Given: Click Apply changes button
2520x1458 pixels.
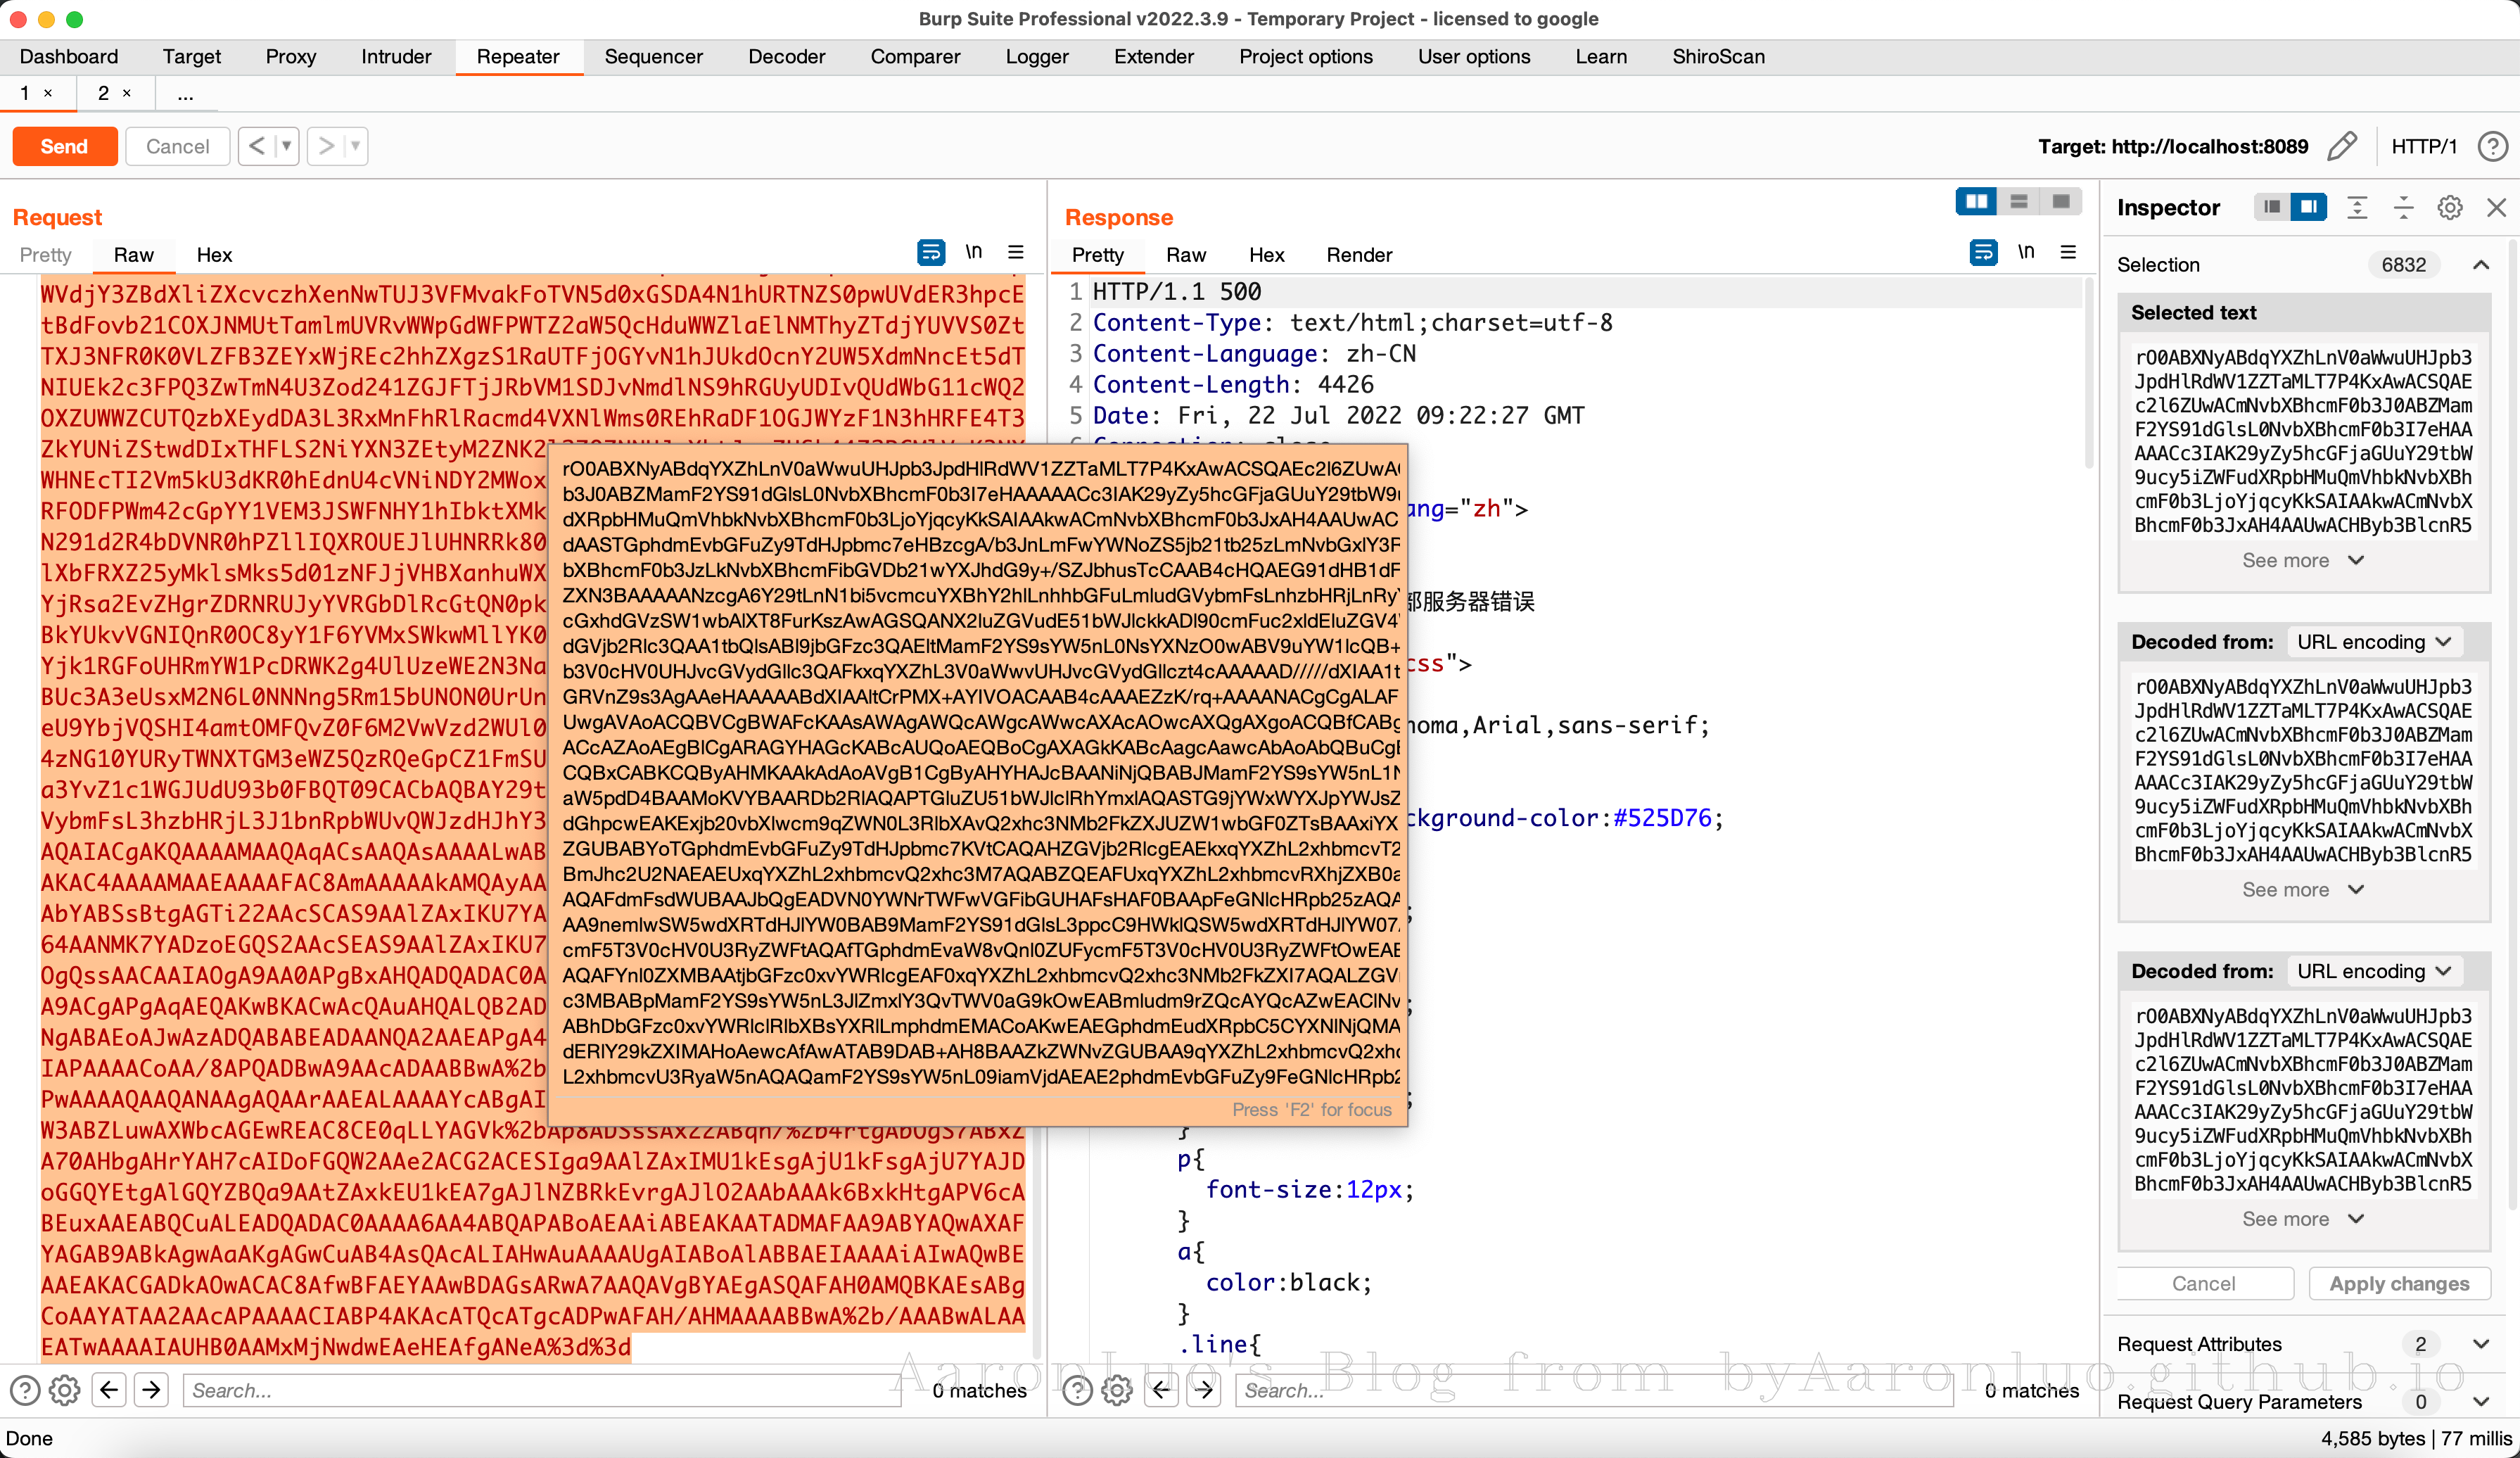Looking at the screenshot, I should point(2399,1283).
